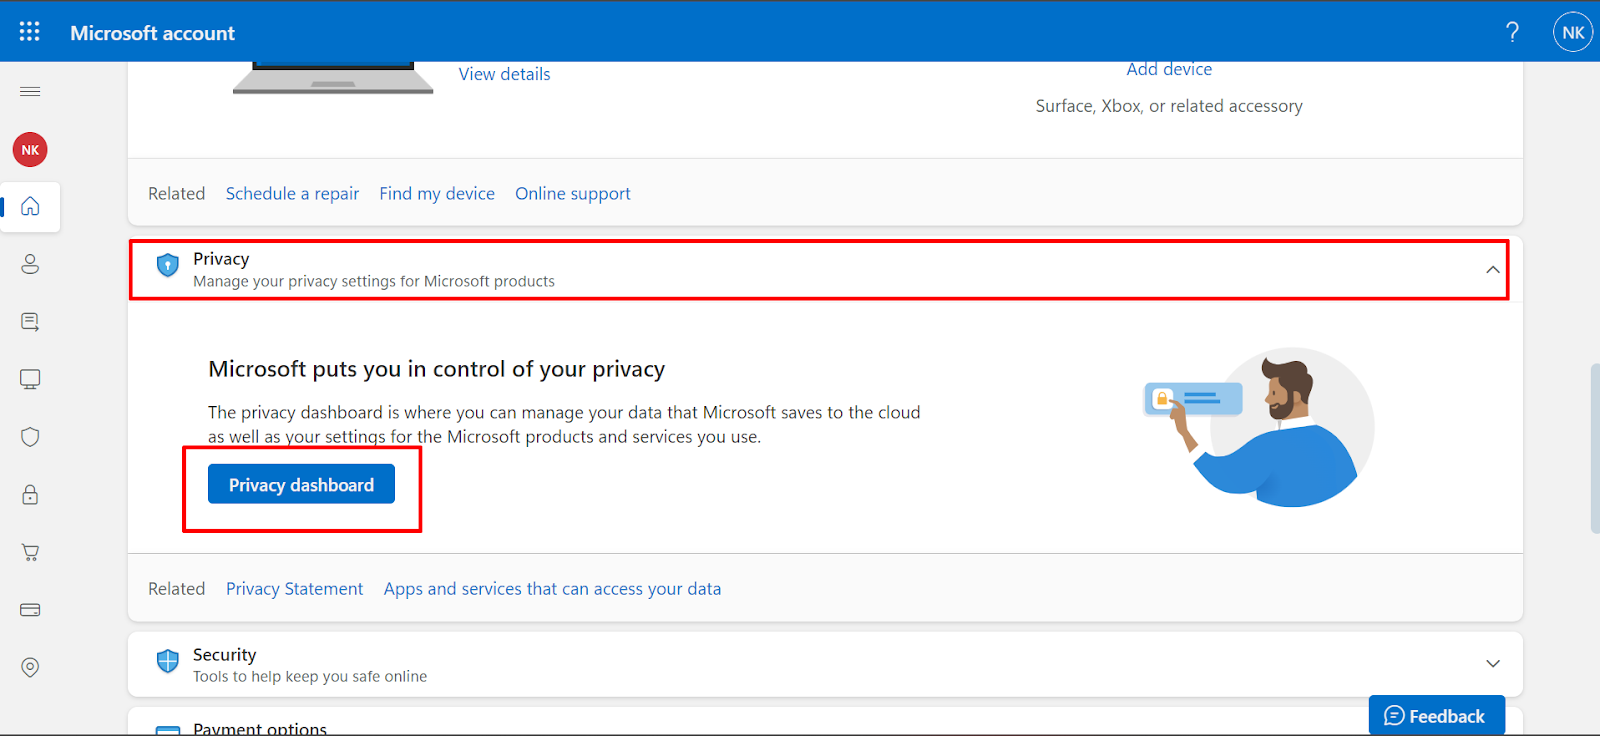Click the help question mark icon
This screenshot has height=736, width=1600.
tap(1512, 32)
